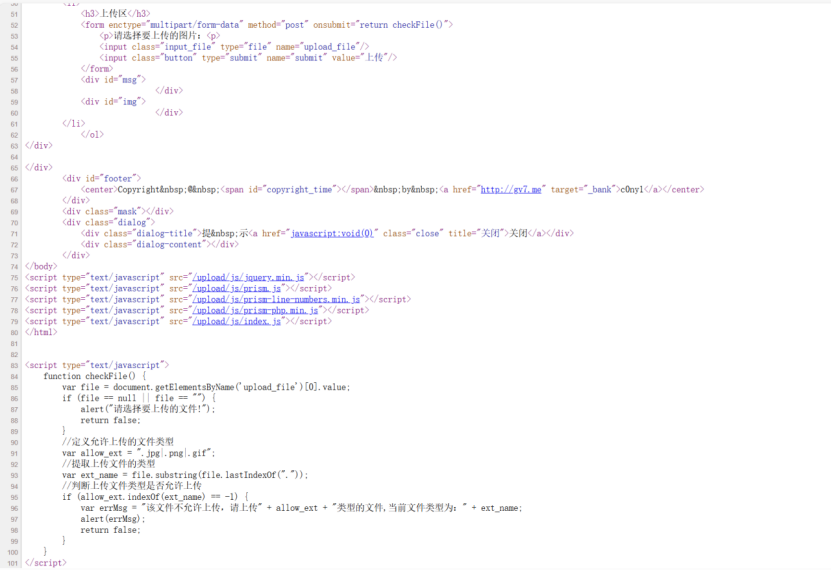Viewport: 831px width, 570px height.
Task: Click the line number 84
Action: (x=14, y=377)
